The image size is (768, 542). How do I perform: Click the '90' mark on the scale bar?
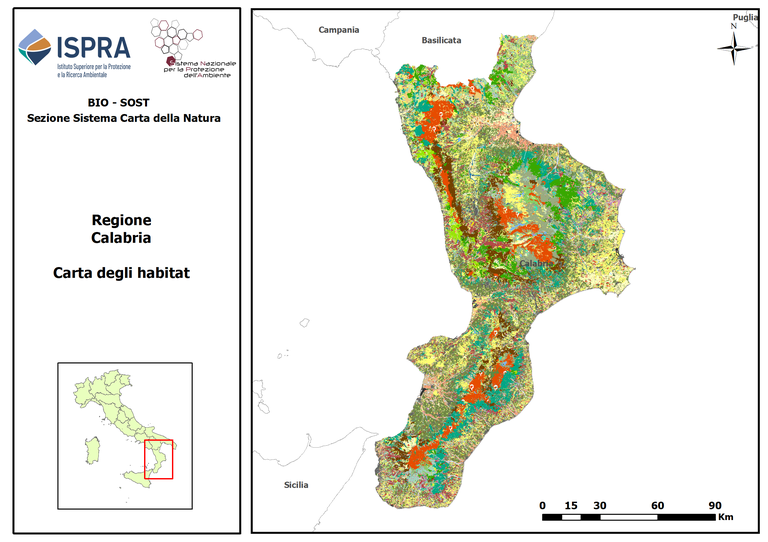coord(716,504)
